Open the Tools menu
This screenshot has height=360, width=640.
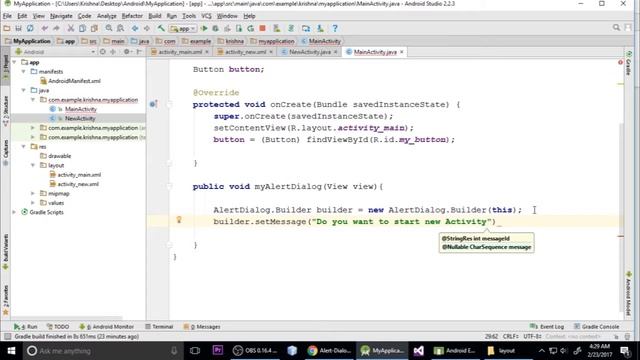pos(189,16)
